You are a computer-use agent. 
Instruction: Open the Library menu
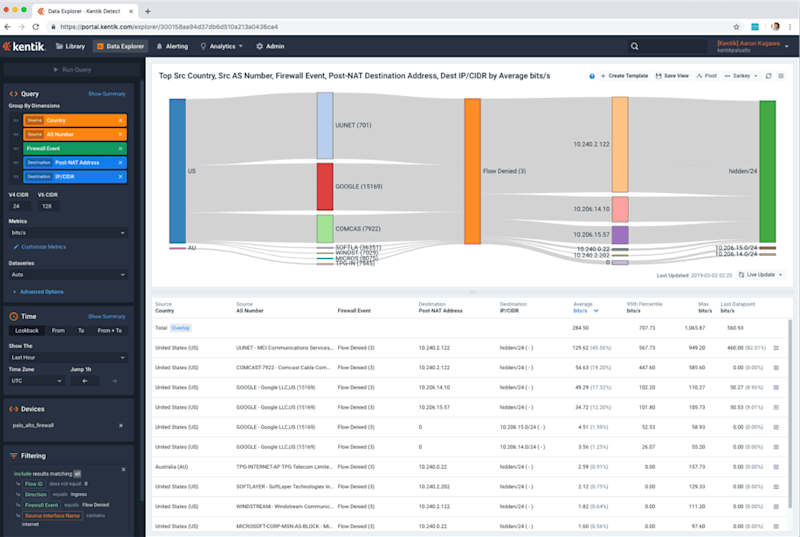[70, 46]
